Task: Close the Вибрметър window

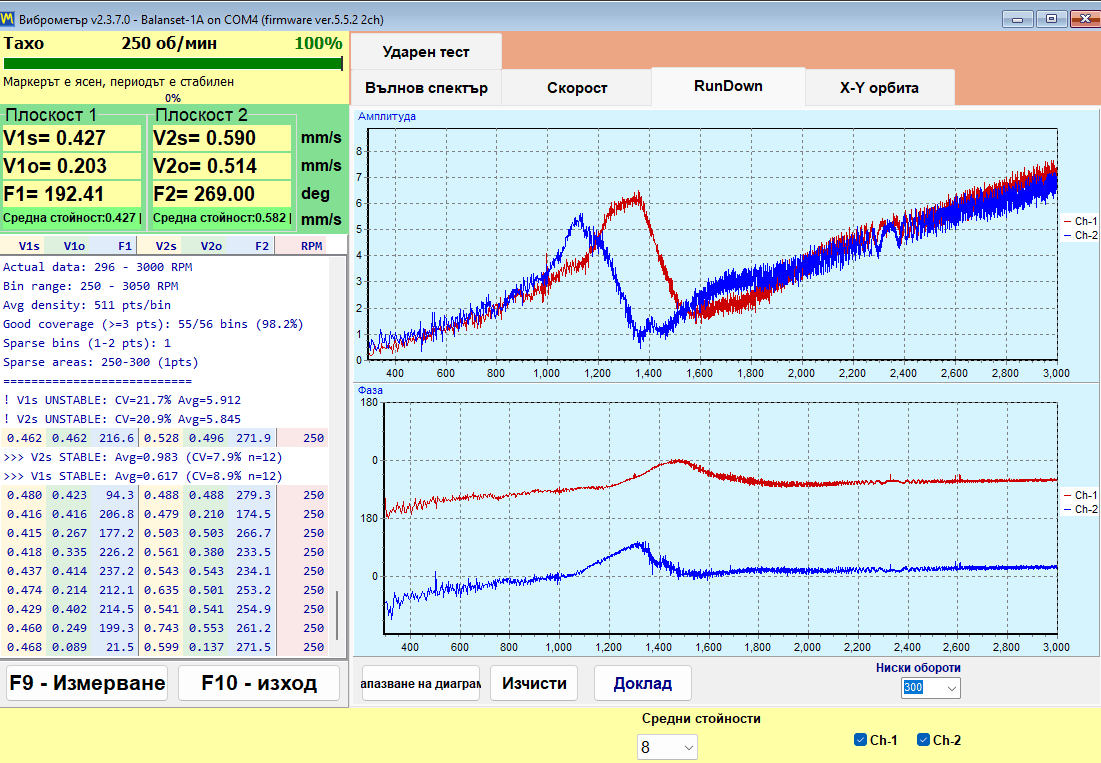Action: click(1085, 19)
